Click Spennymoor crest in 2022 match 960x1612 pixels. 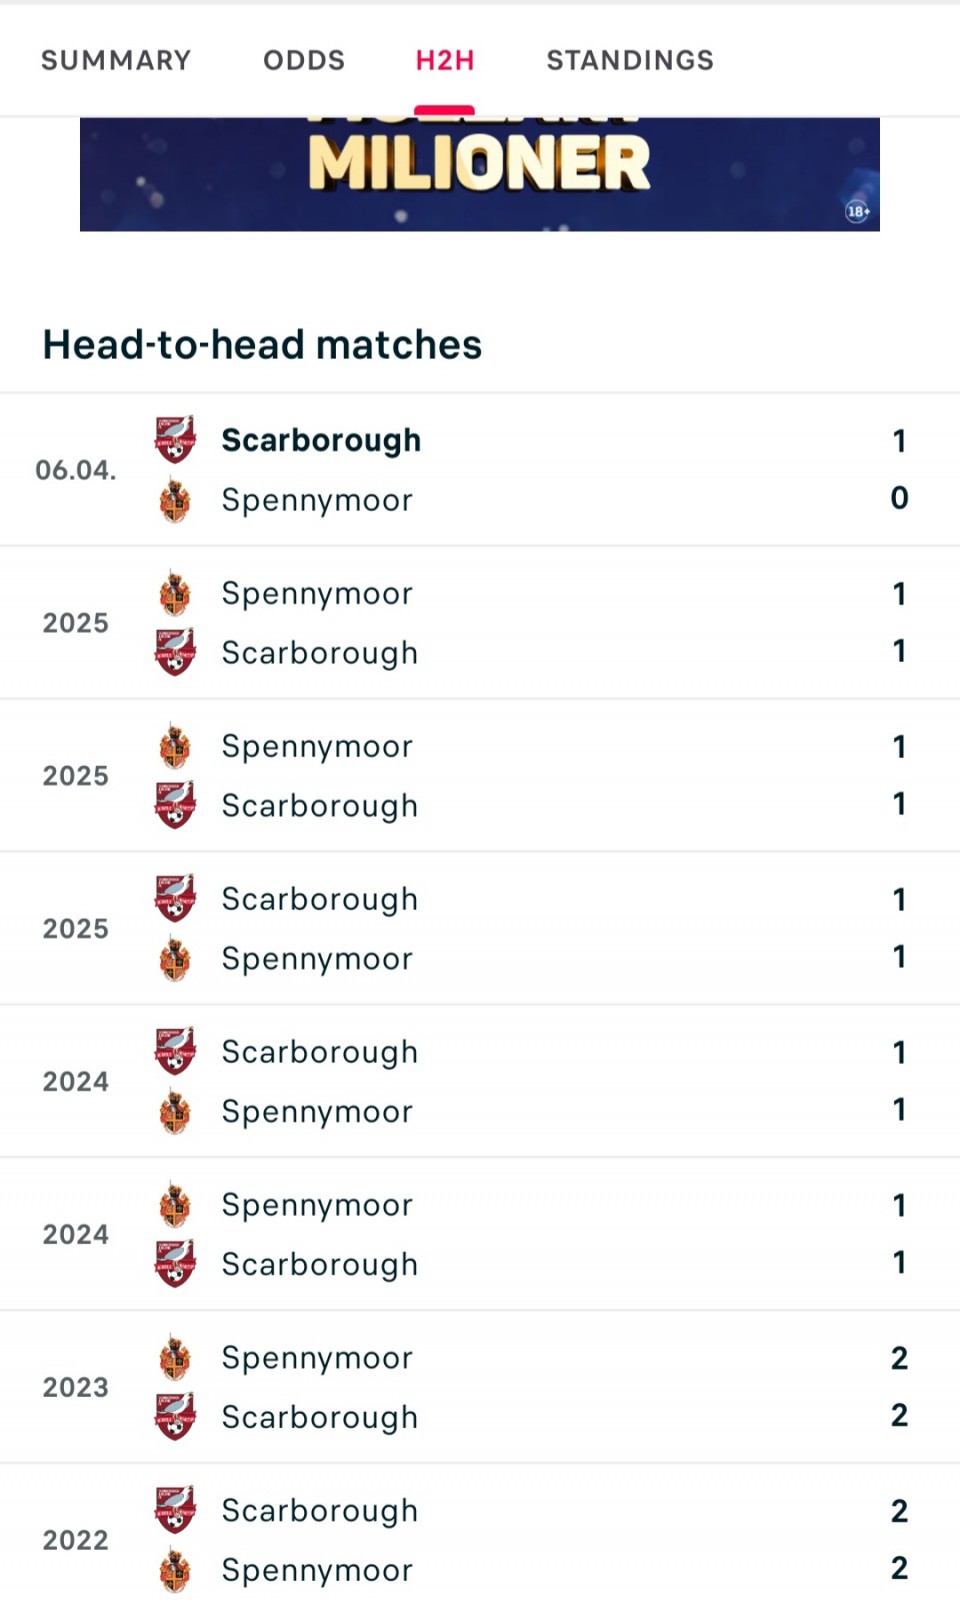pos(175,1570)
